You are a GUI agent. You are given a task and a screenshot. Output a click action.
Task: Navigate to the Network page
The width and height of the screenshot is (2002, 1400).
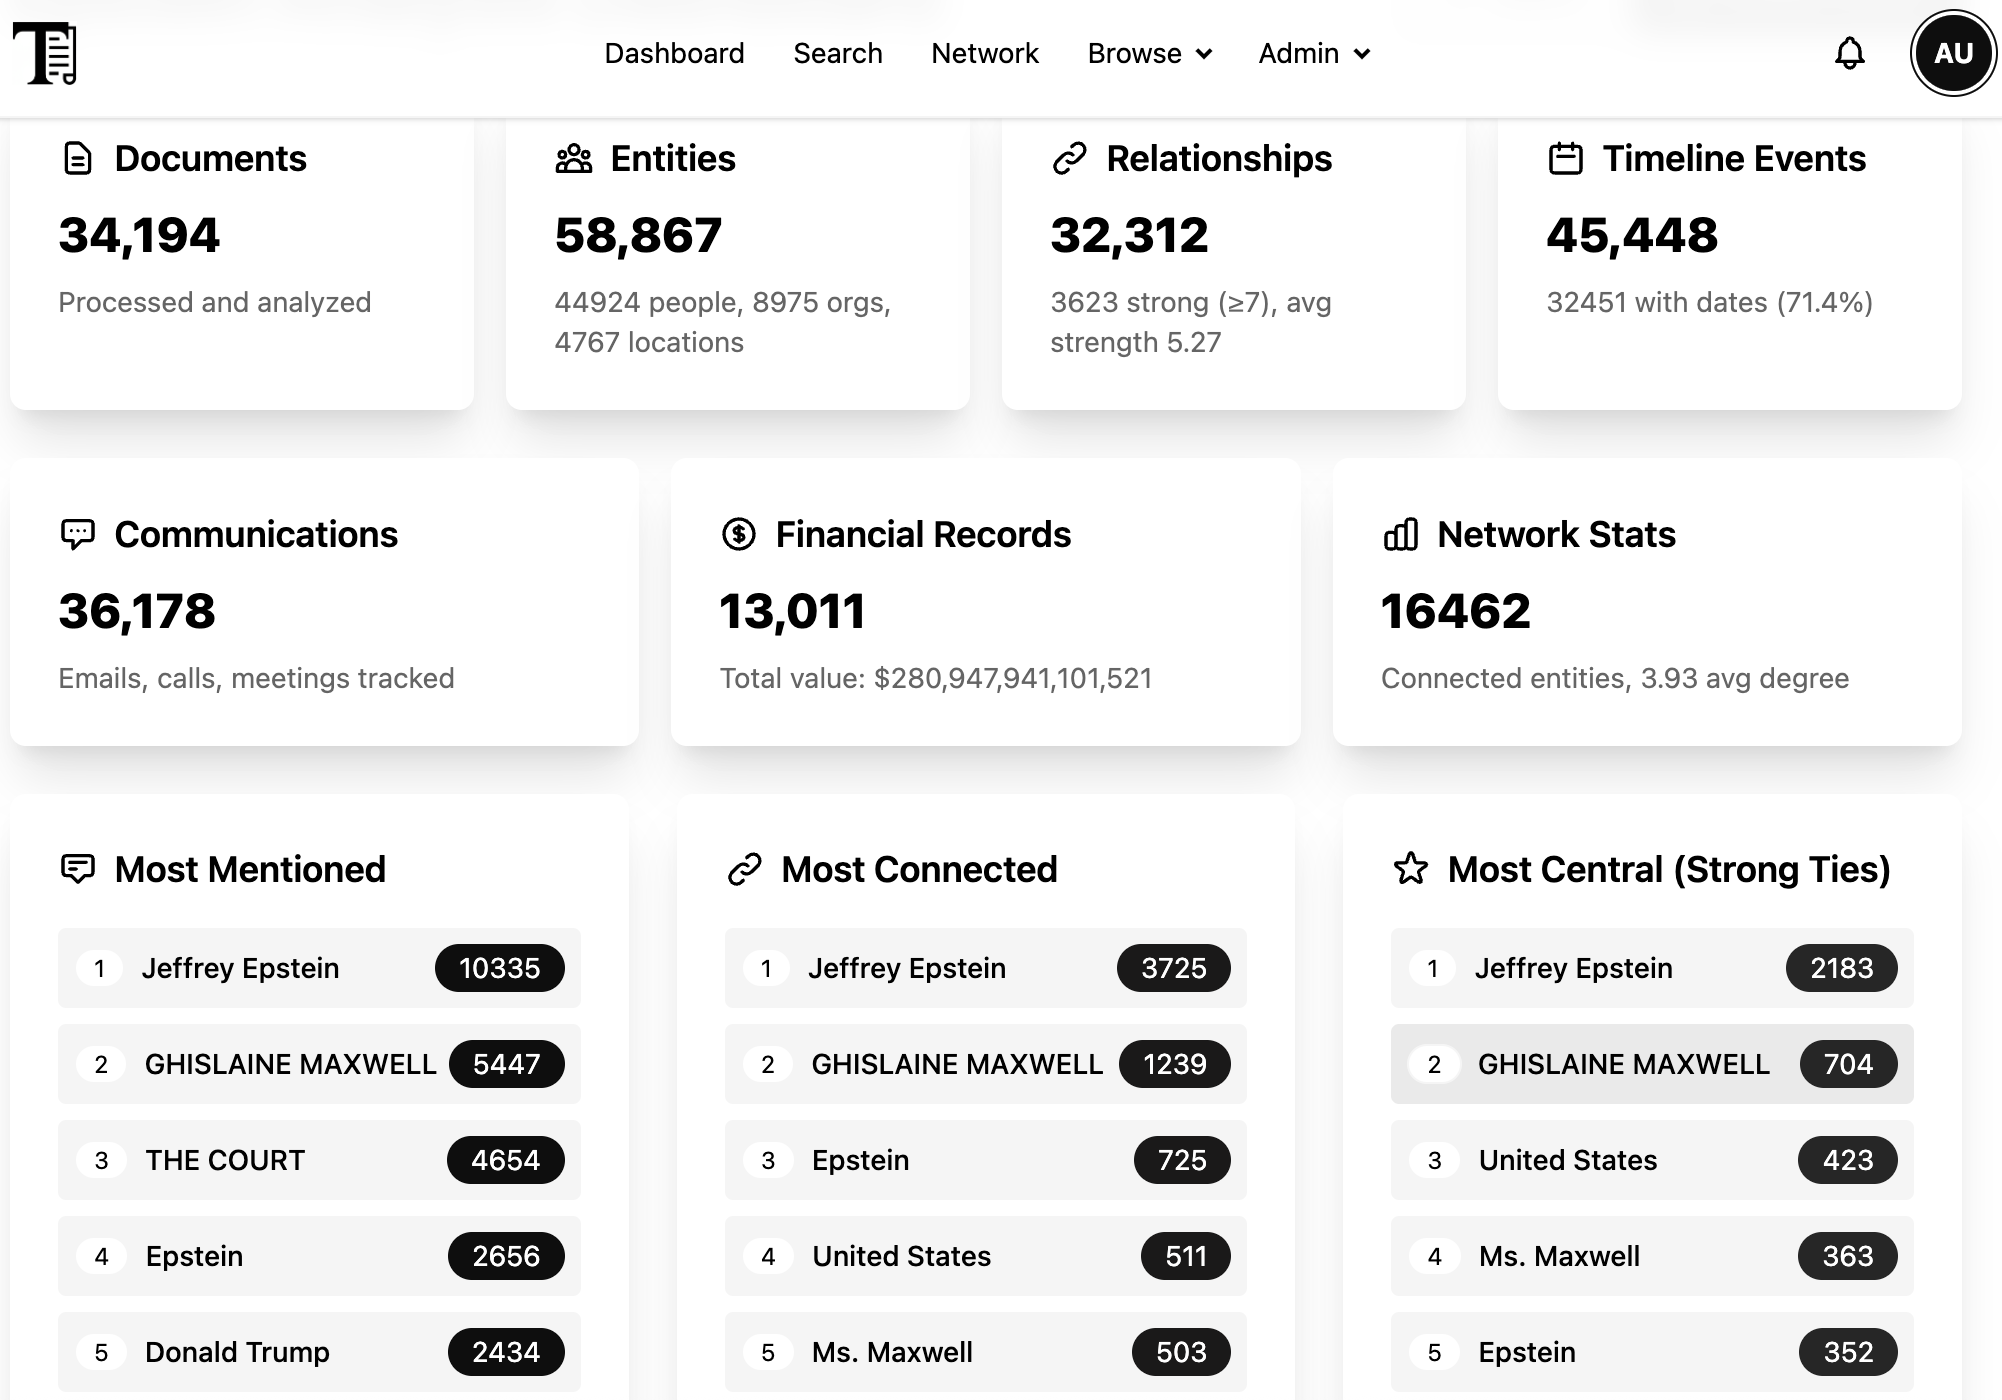pyautogui.click(x=984, y=53)
